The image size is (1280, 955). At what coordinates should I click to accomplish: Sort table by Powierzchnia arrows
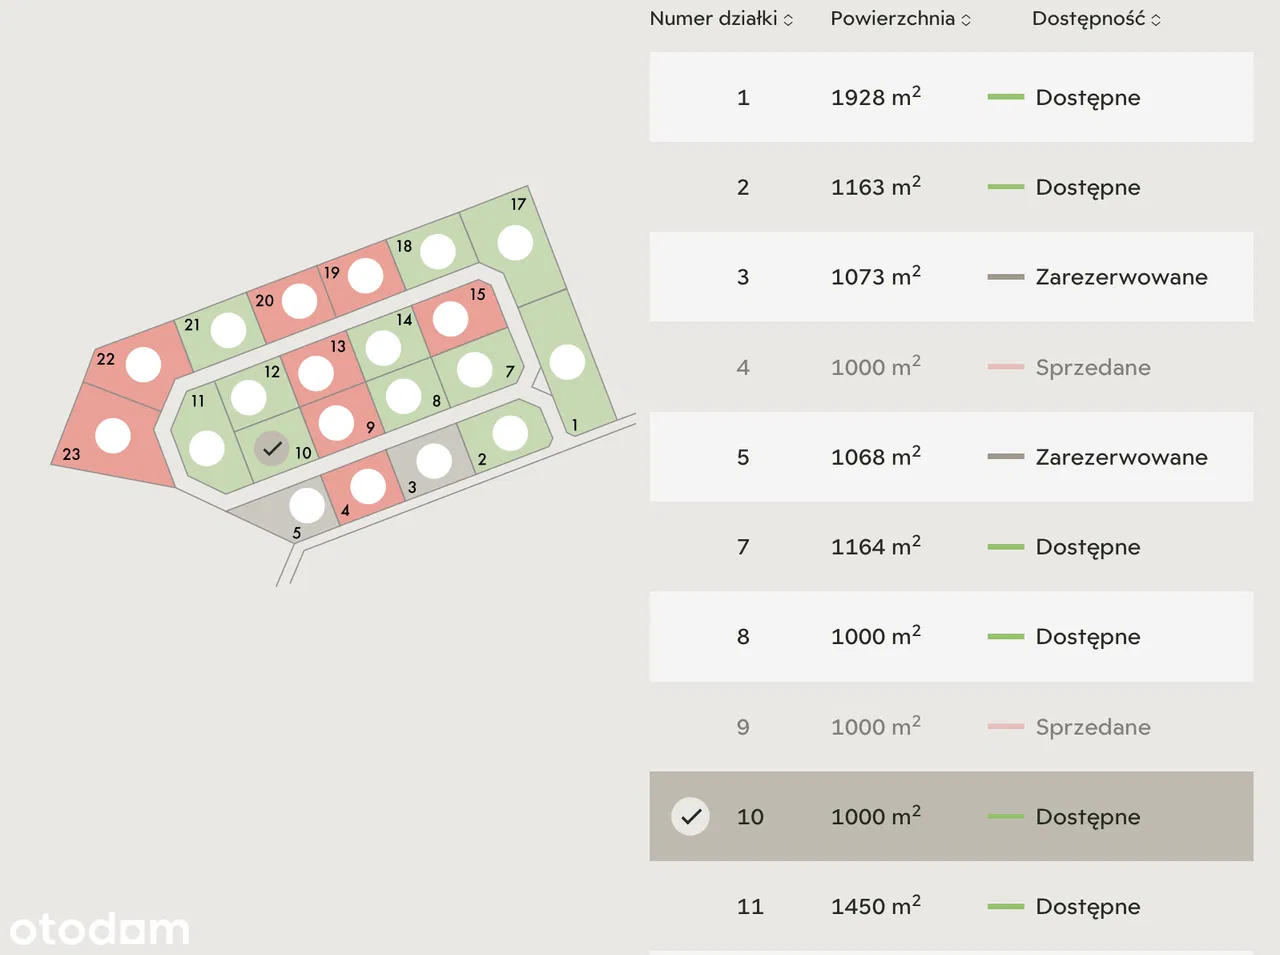pyautogui.click(x=966, y=20)
